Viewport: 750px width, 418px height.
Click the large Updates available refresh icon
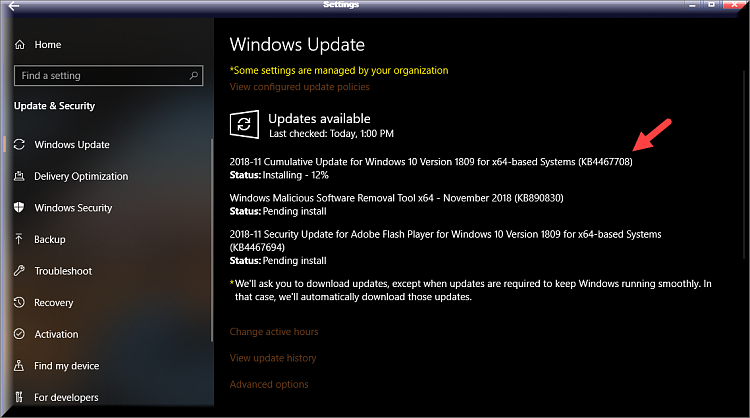coord(244,124)
